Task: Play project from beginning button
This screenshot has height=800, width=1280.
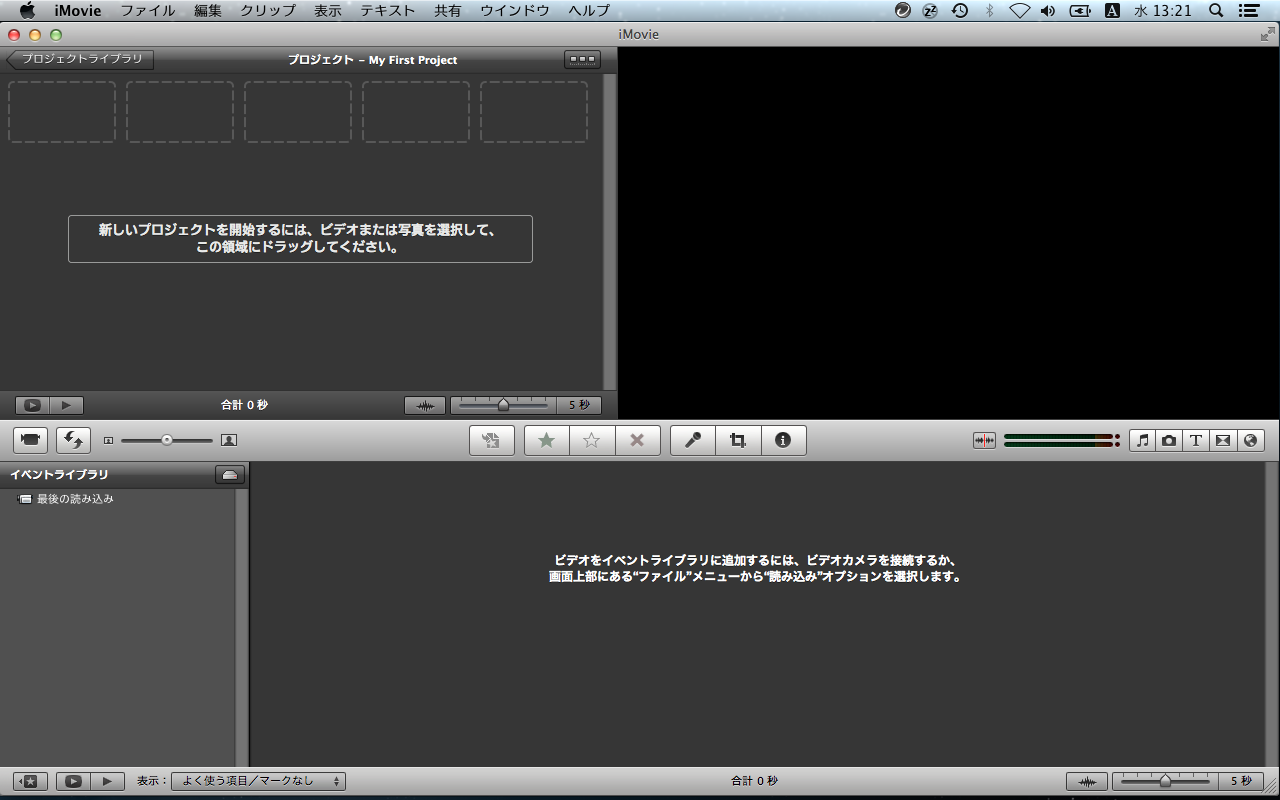Action: tap(66, 405)
